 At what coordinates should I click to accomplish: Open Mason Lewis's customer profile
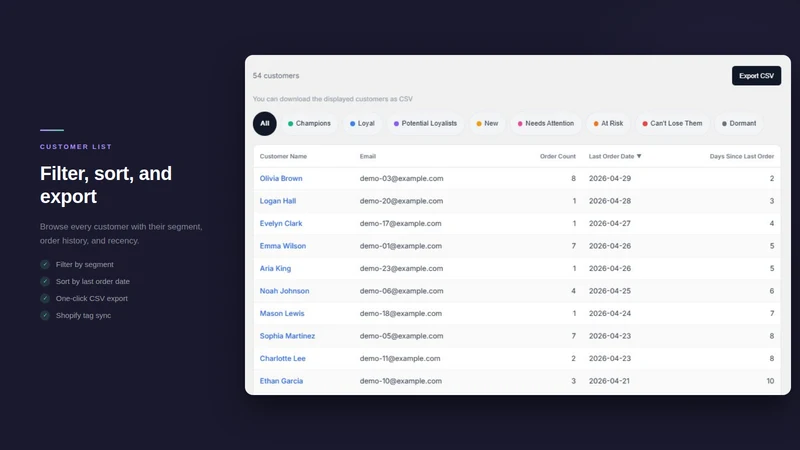[x=282, y=313]
